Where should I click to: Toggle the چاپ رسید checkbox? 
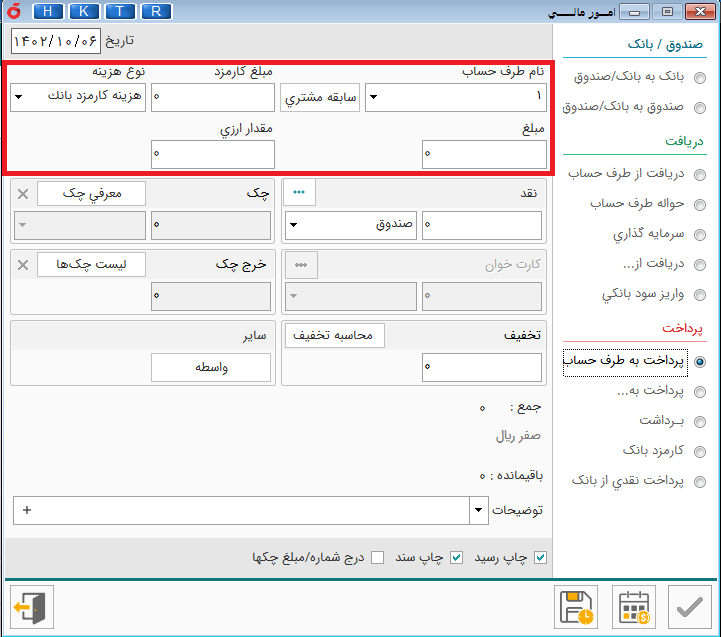coord(541,557)
